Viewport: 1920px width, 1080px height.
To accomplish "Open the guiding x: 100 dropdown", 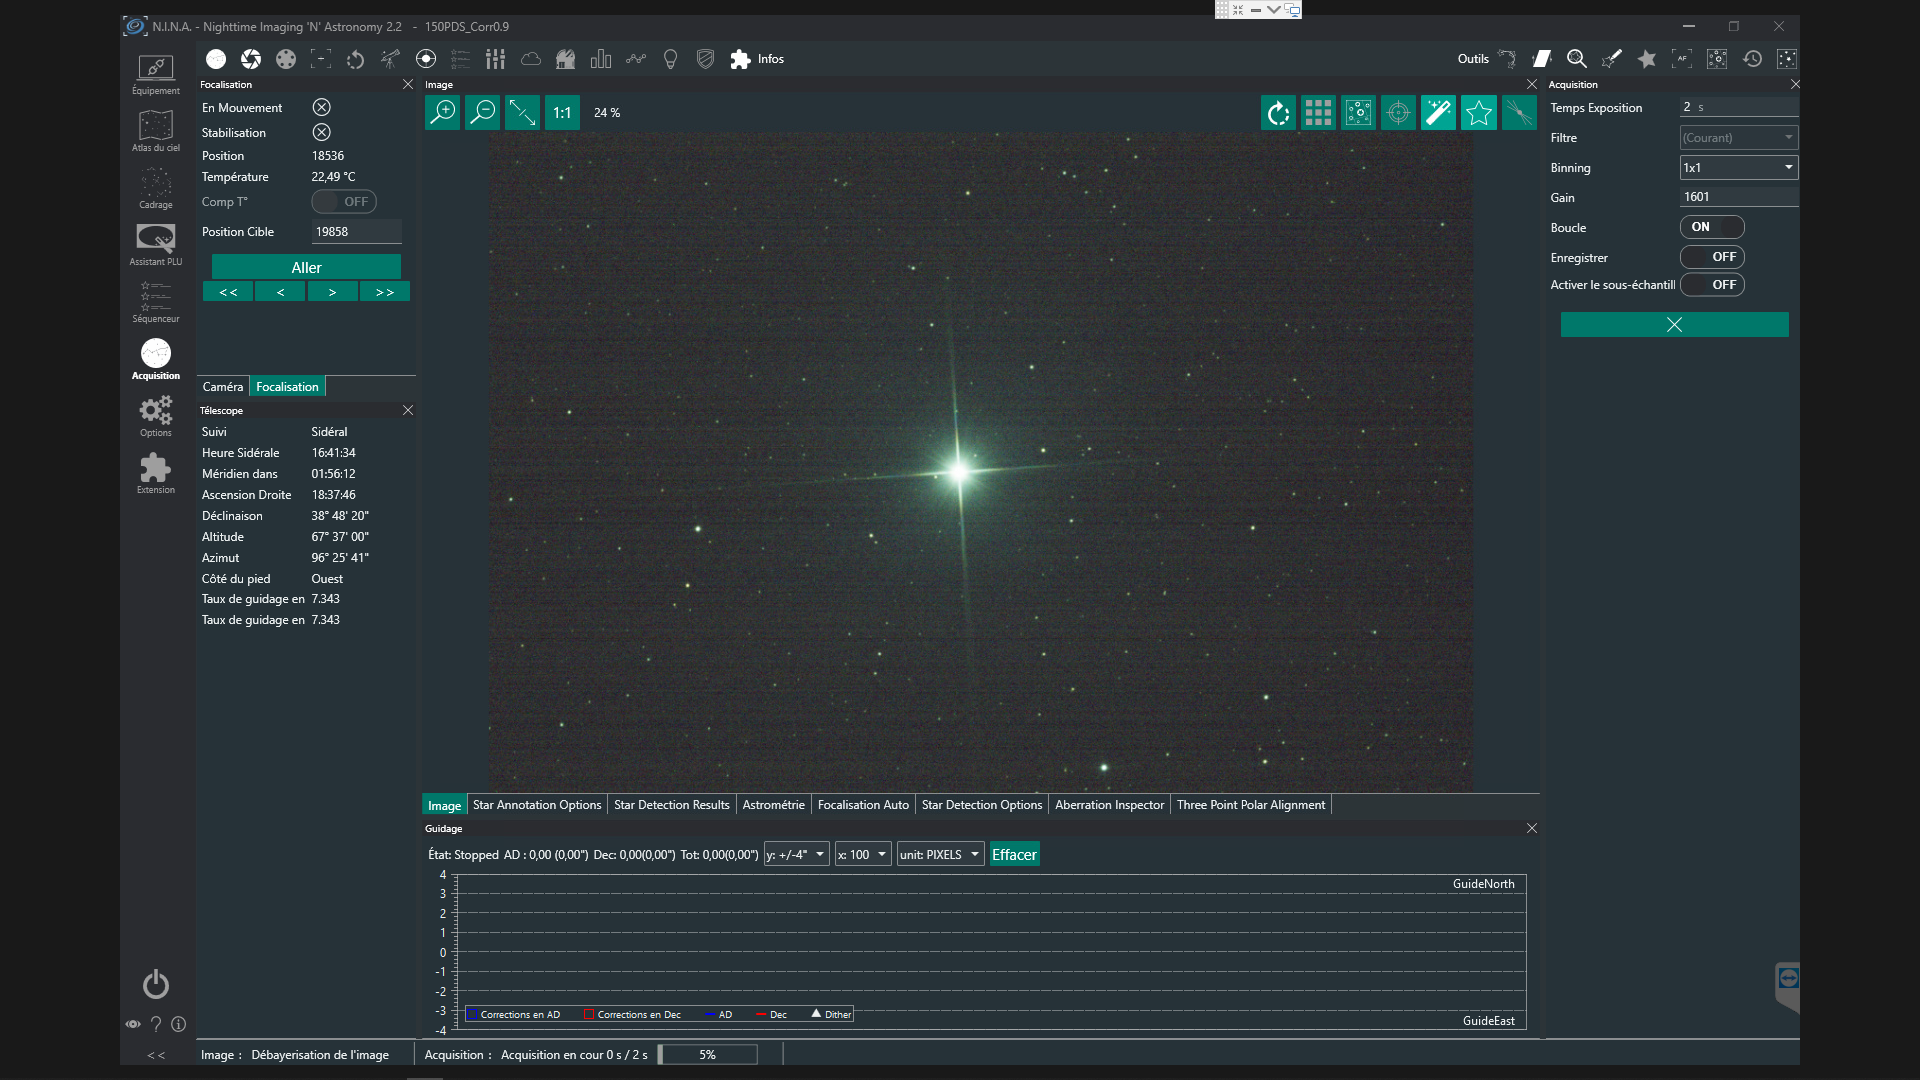I will click(863, 855).
